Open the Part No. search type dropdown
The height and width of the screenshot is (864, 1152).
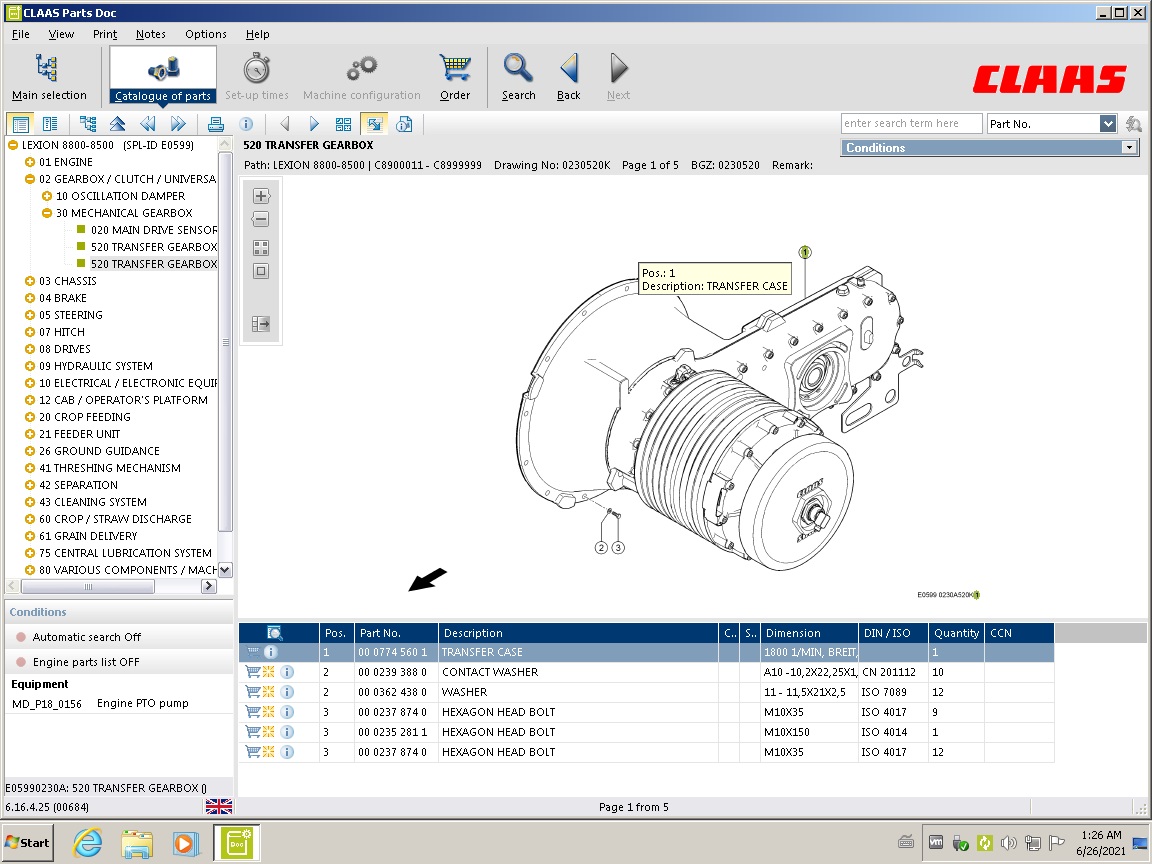(1108, 124)
